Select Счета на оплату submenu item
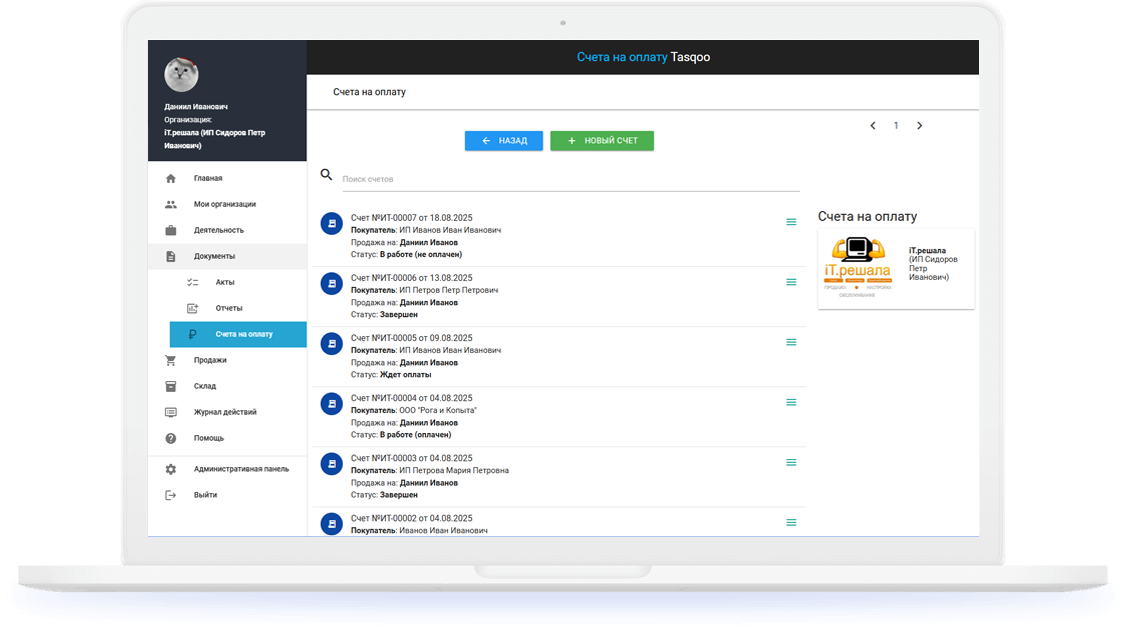Viewport: 1126px width, 630px height. point(238,334)
